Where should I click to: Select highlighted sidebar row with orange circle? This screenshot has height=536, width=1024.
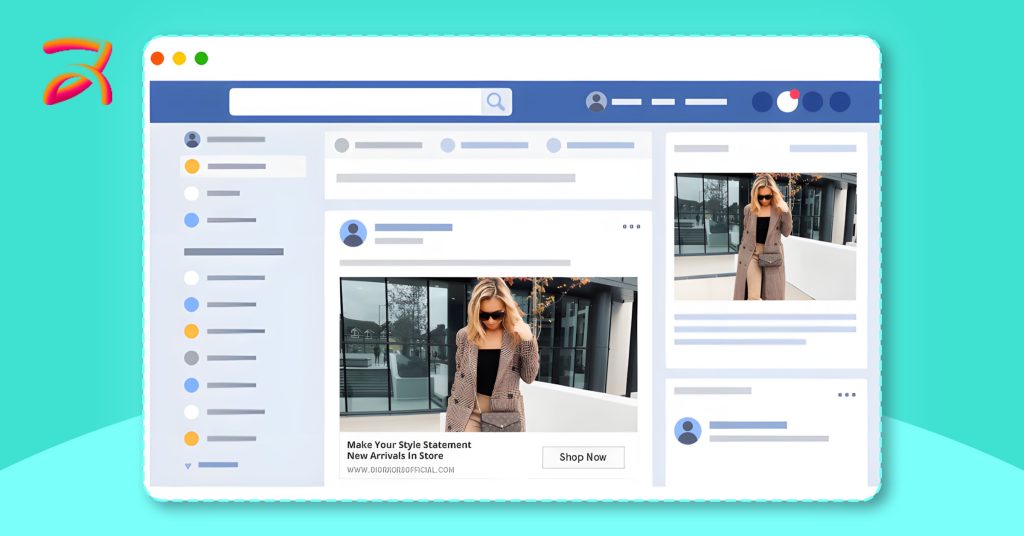[243, 166]
